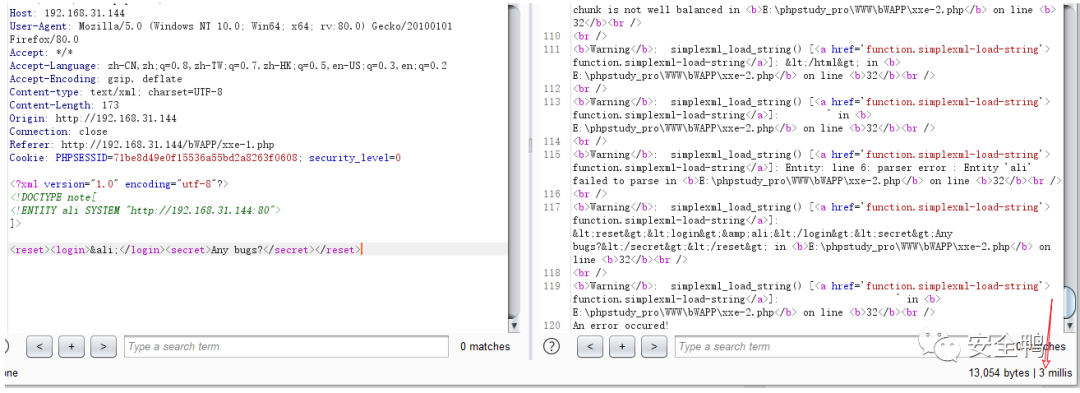The image size is (1080, 393).
Task: Select the 'Accept: */*' header line
Action: pyautogui.click(x=41, y=53)
